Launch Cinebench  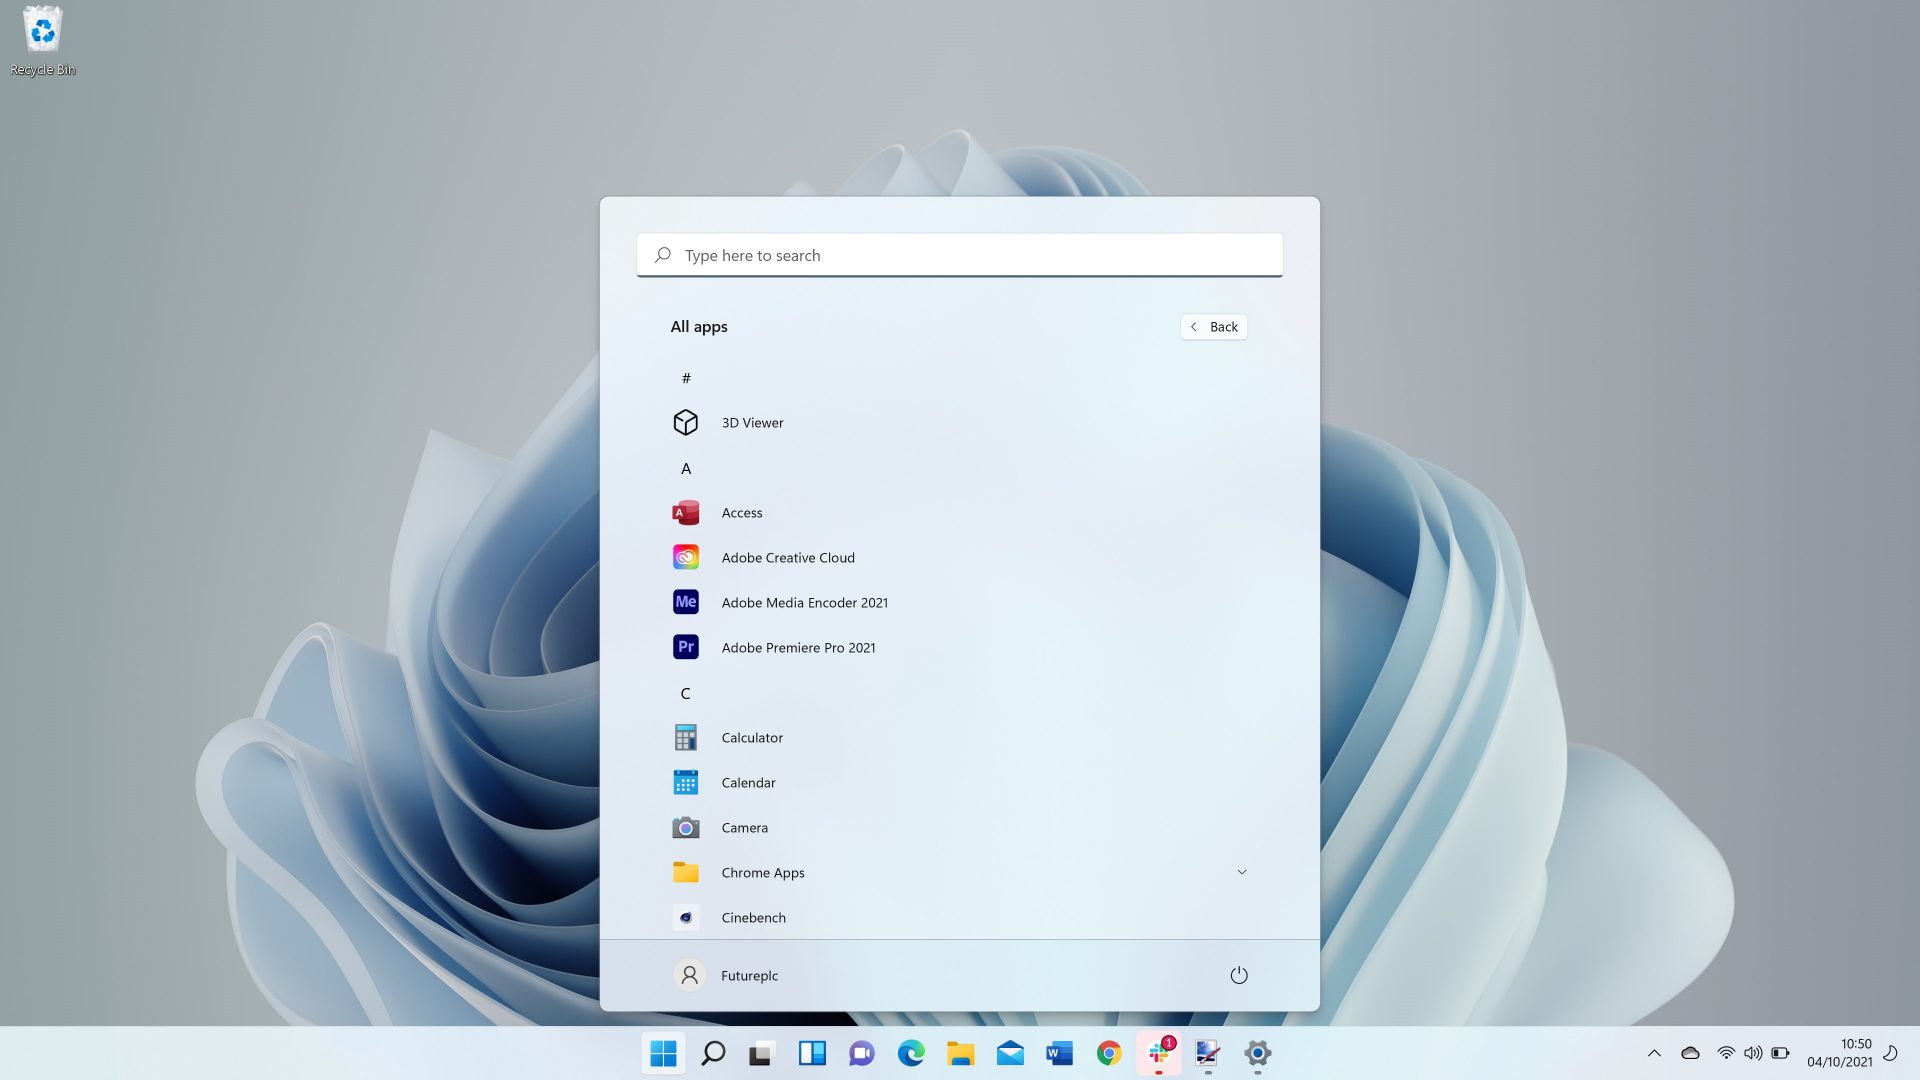(753, 917)
